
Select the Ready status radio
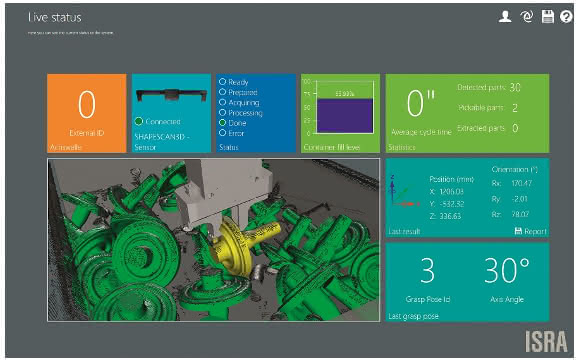coord(222,81)
